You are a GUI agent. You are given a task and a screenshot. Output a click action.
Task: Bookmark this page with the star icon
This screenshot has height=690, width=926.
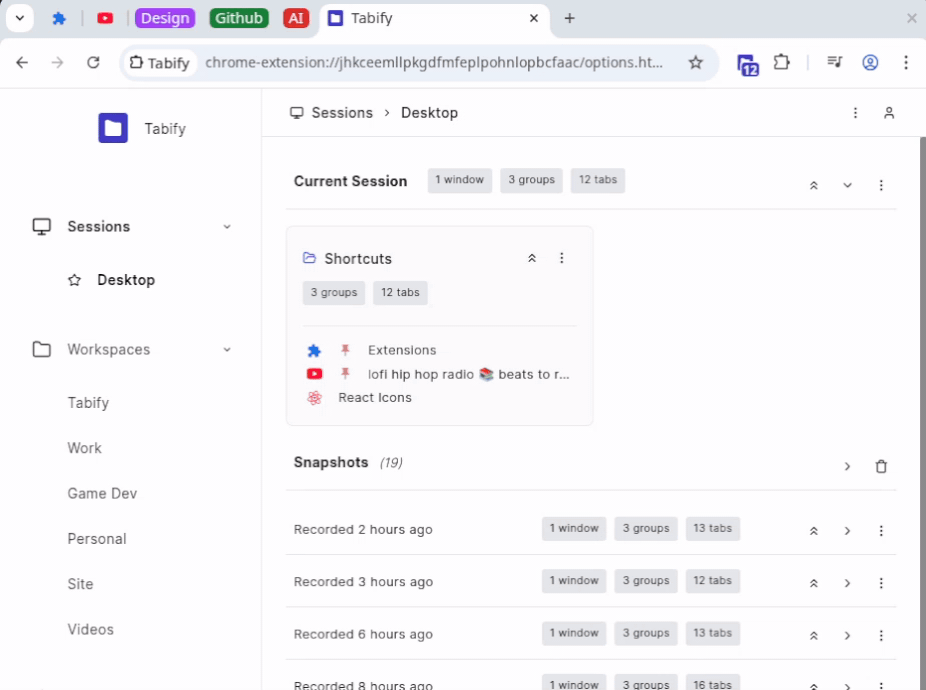(696, 62)
